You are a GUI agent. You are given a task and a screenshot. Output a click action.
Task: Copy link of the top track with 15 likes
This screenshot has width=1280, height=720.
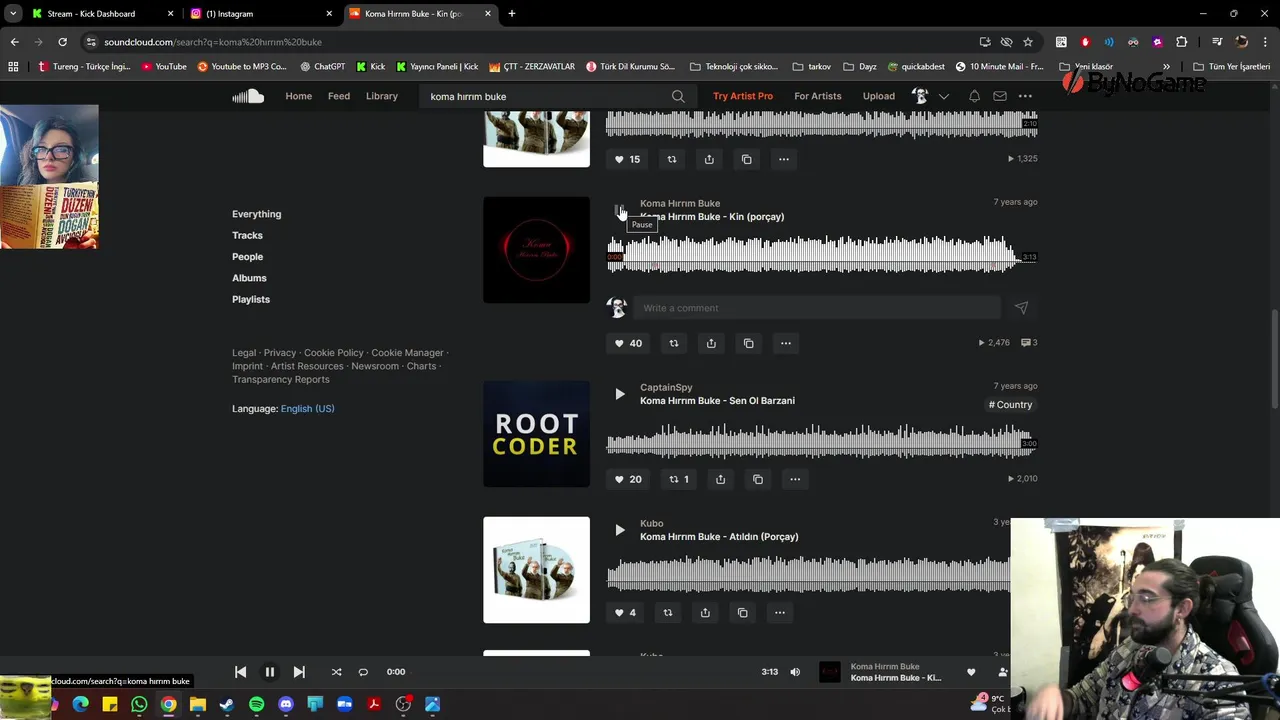tap(746, 159)
